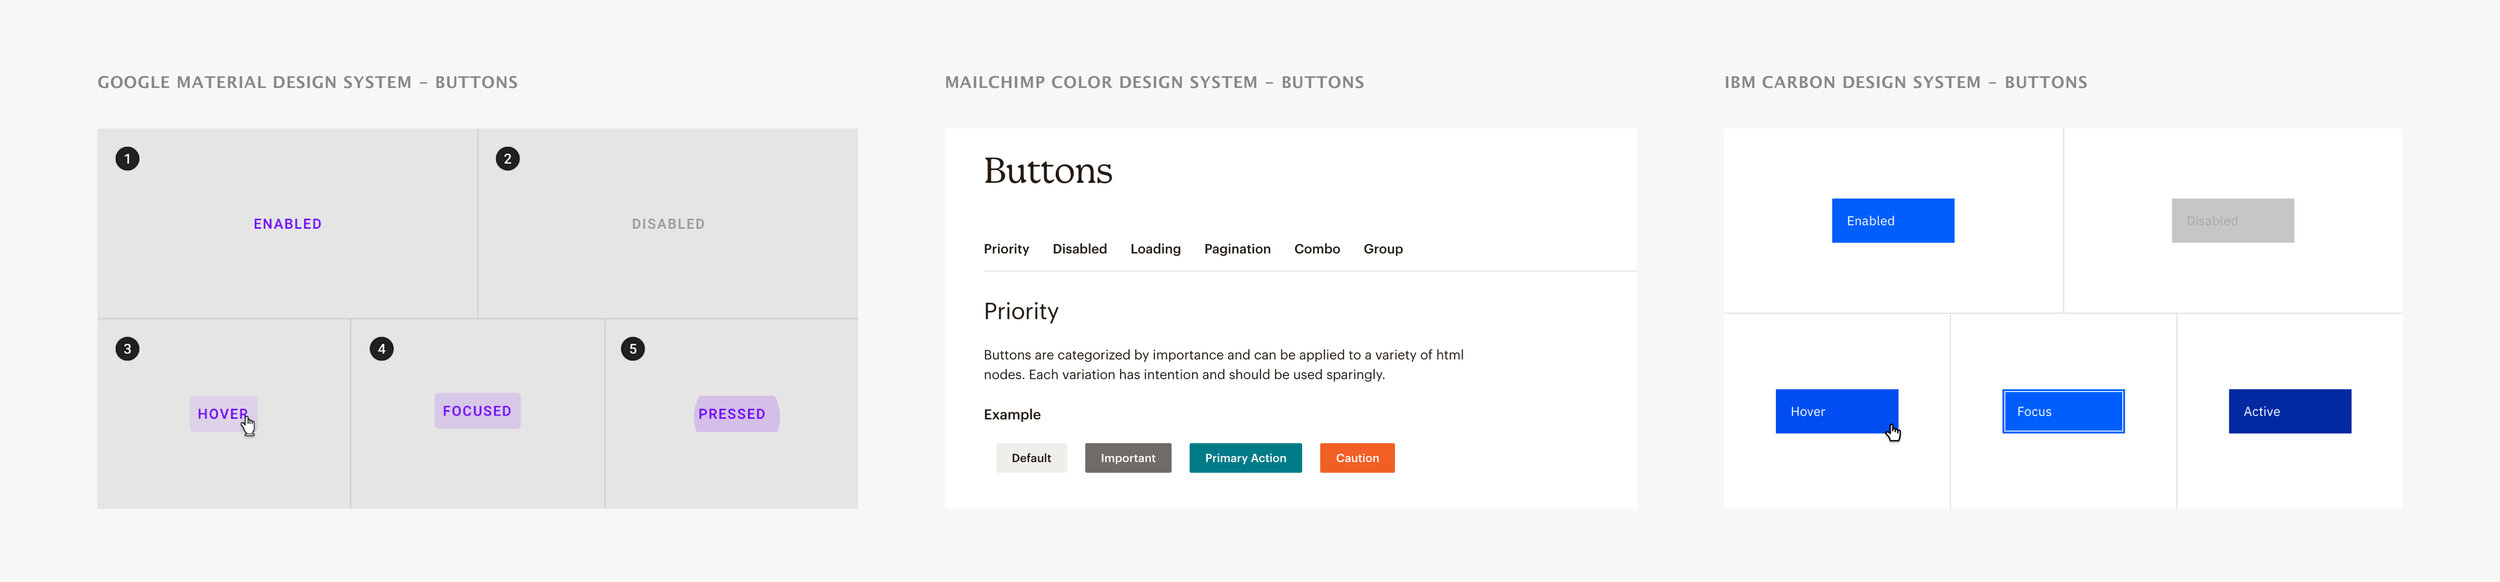The image size is (2500, 582).
Task: Go to the Group tab
Action: pos(1383,249)
